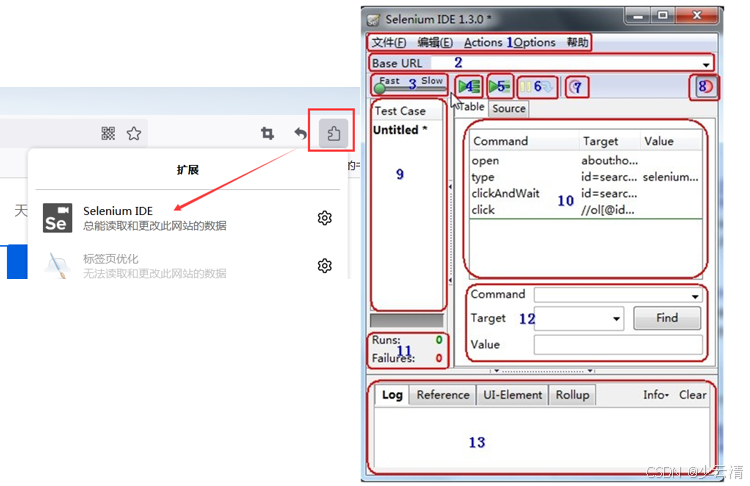Click the about:ho... target cell
This screenshot has height=486, width=750.
coord(609,161)
